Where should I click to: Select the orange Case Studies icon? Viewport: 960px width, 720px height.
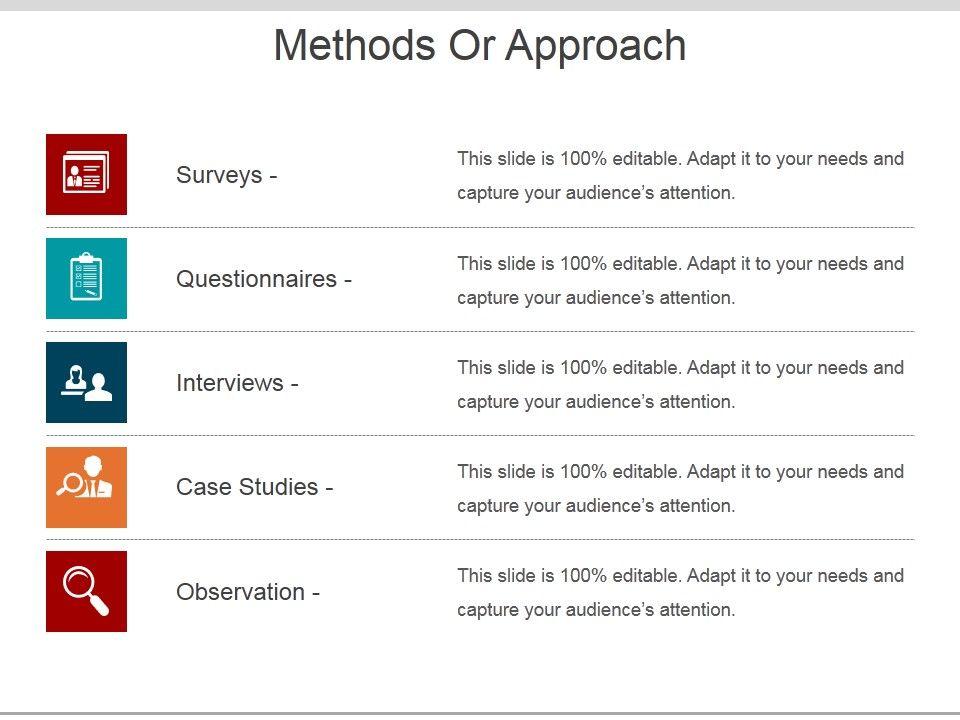[x=86, y=487]
